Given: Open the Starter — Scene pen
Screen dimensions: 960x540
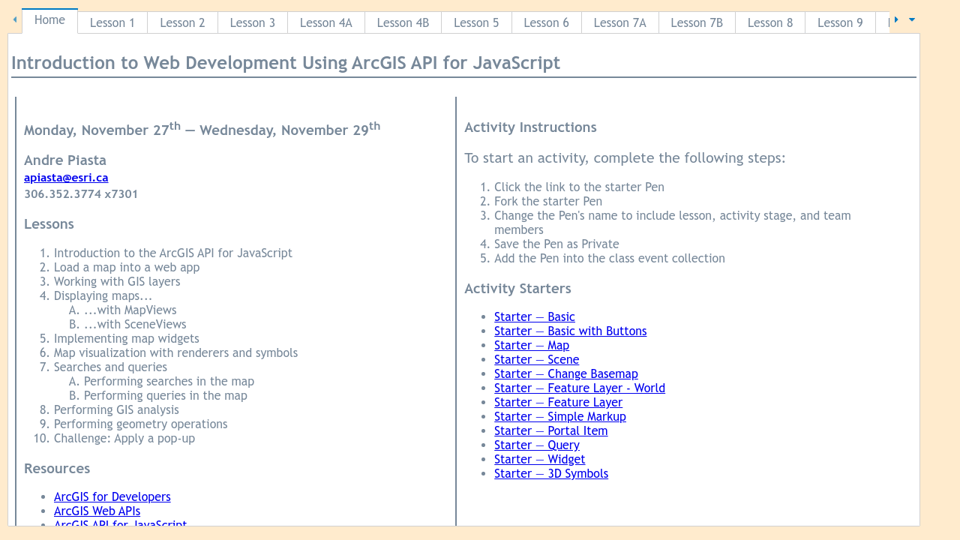Looking at the screenshot, I should point(536,360).
